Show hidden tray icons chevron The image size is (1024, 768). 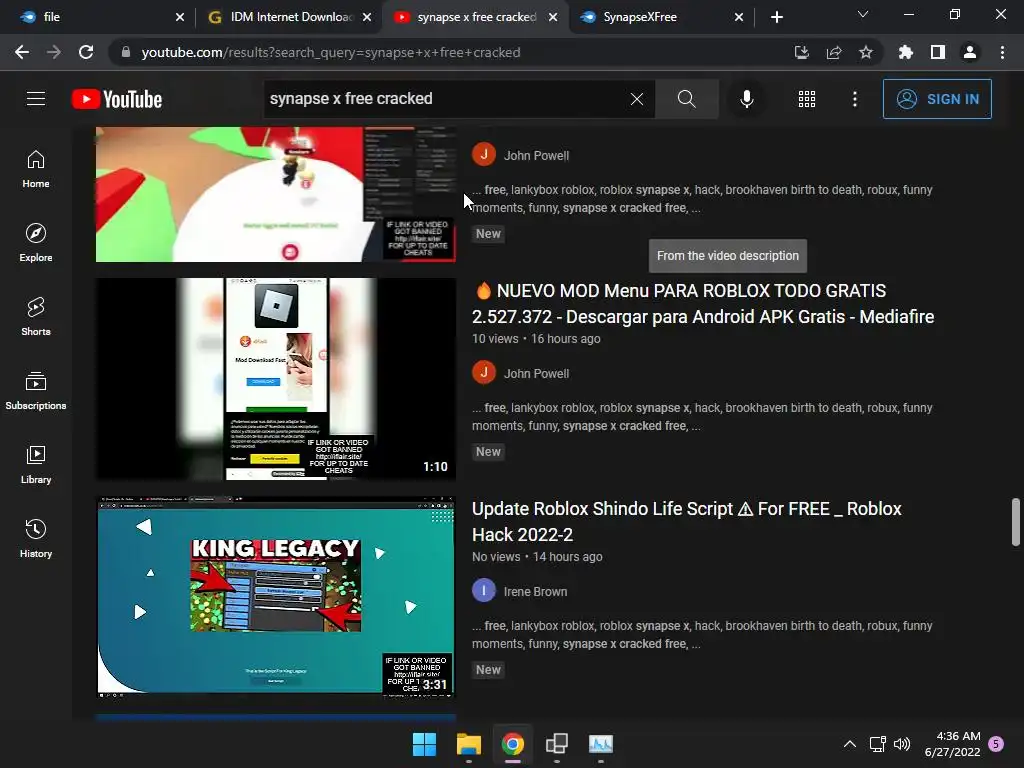tap(850, 744)
